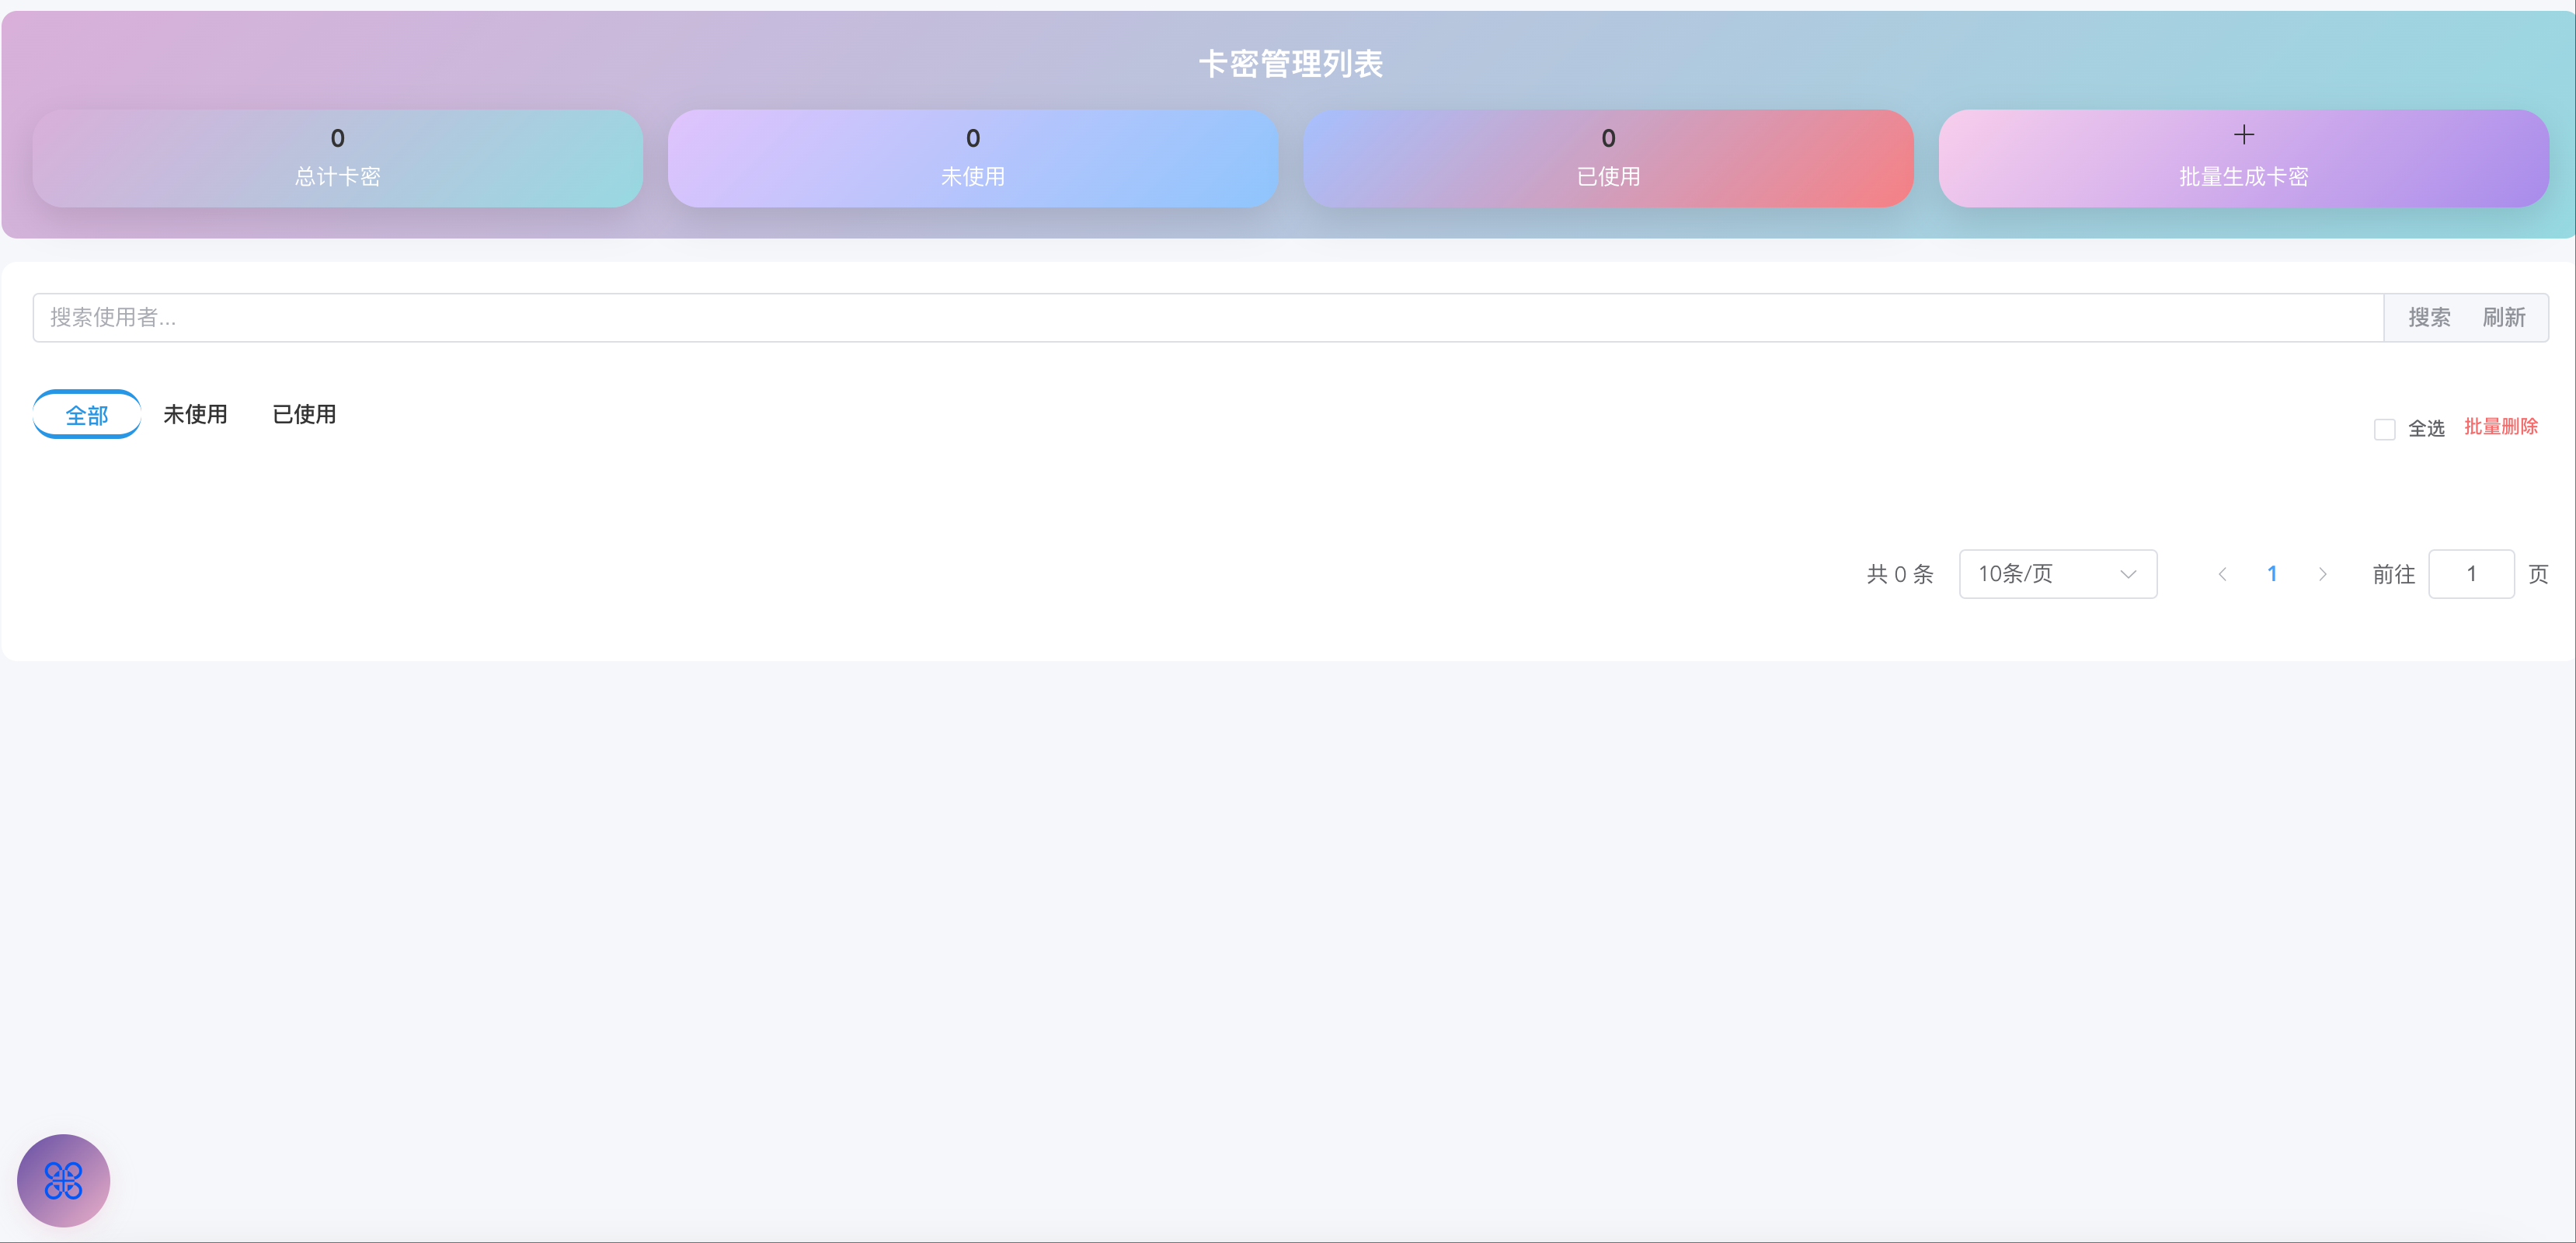The image size is (2576, 1243).
Task: Click the 已使用 statistics card at top
Action: pos(1607,158)
